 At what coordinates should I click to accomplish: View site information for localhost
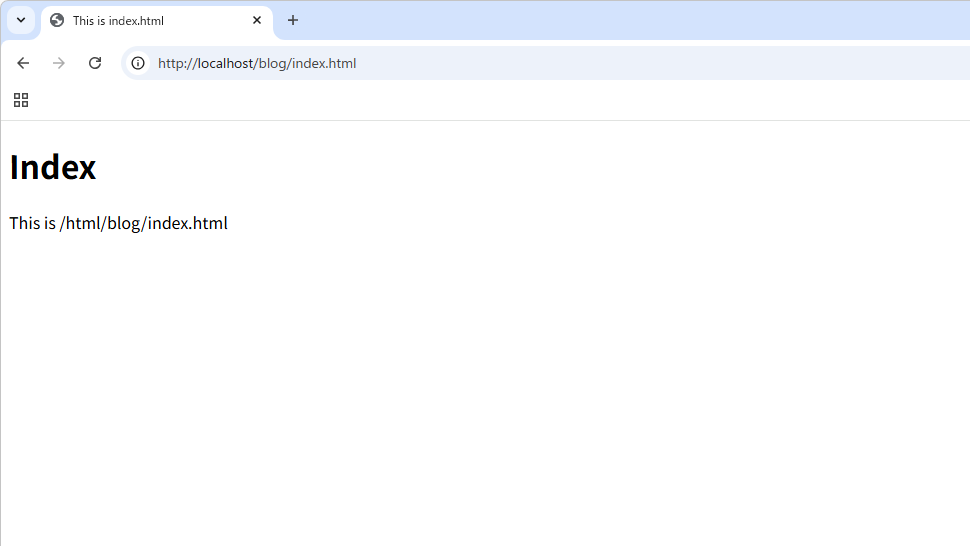pos(138,63)
